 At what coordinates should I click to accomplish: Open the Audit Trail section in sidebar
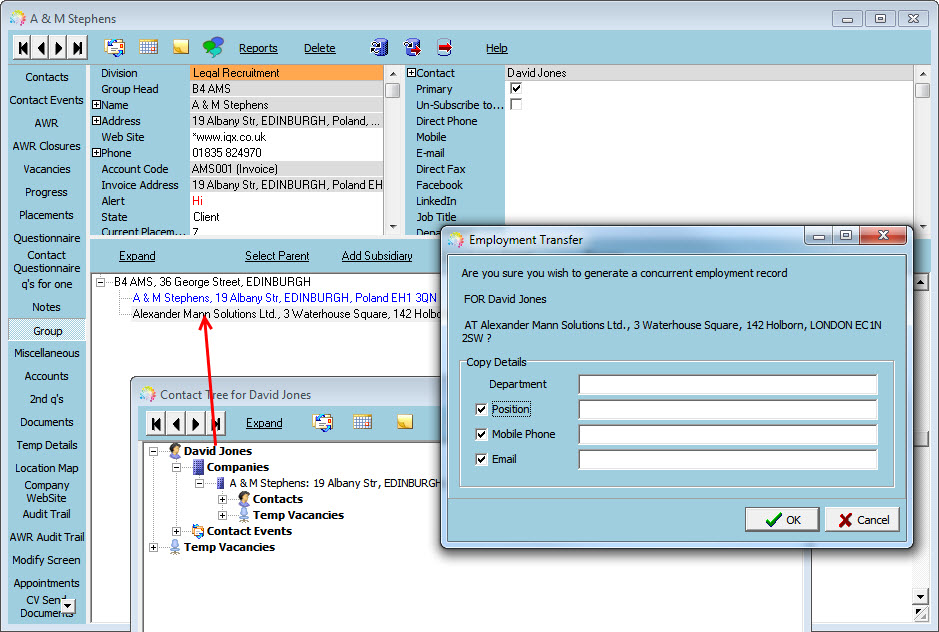(x=47, y=514)
